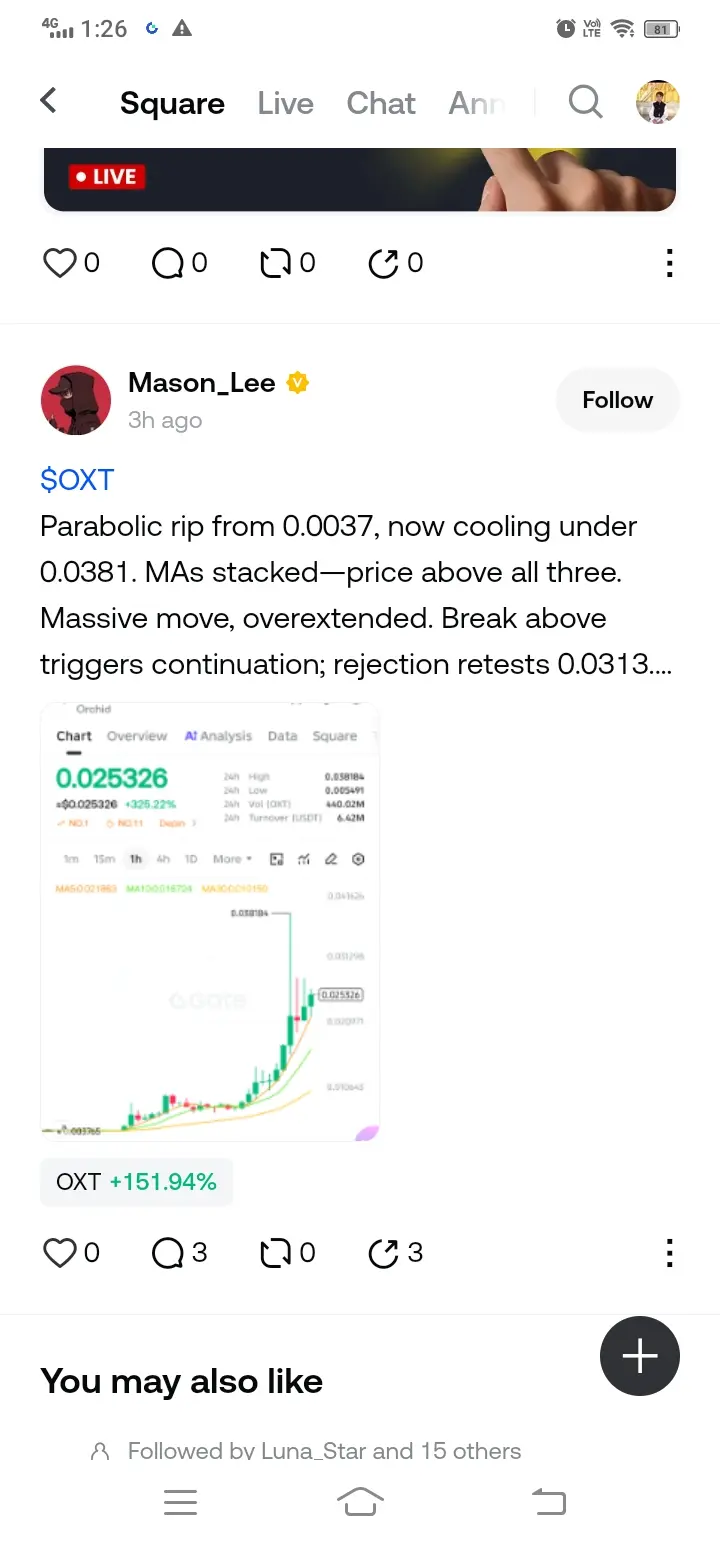Share Mason_Lee's post via share icon
This screenshot has width=720, height=1544.
point(383,1252)
